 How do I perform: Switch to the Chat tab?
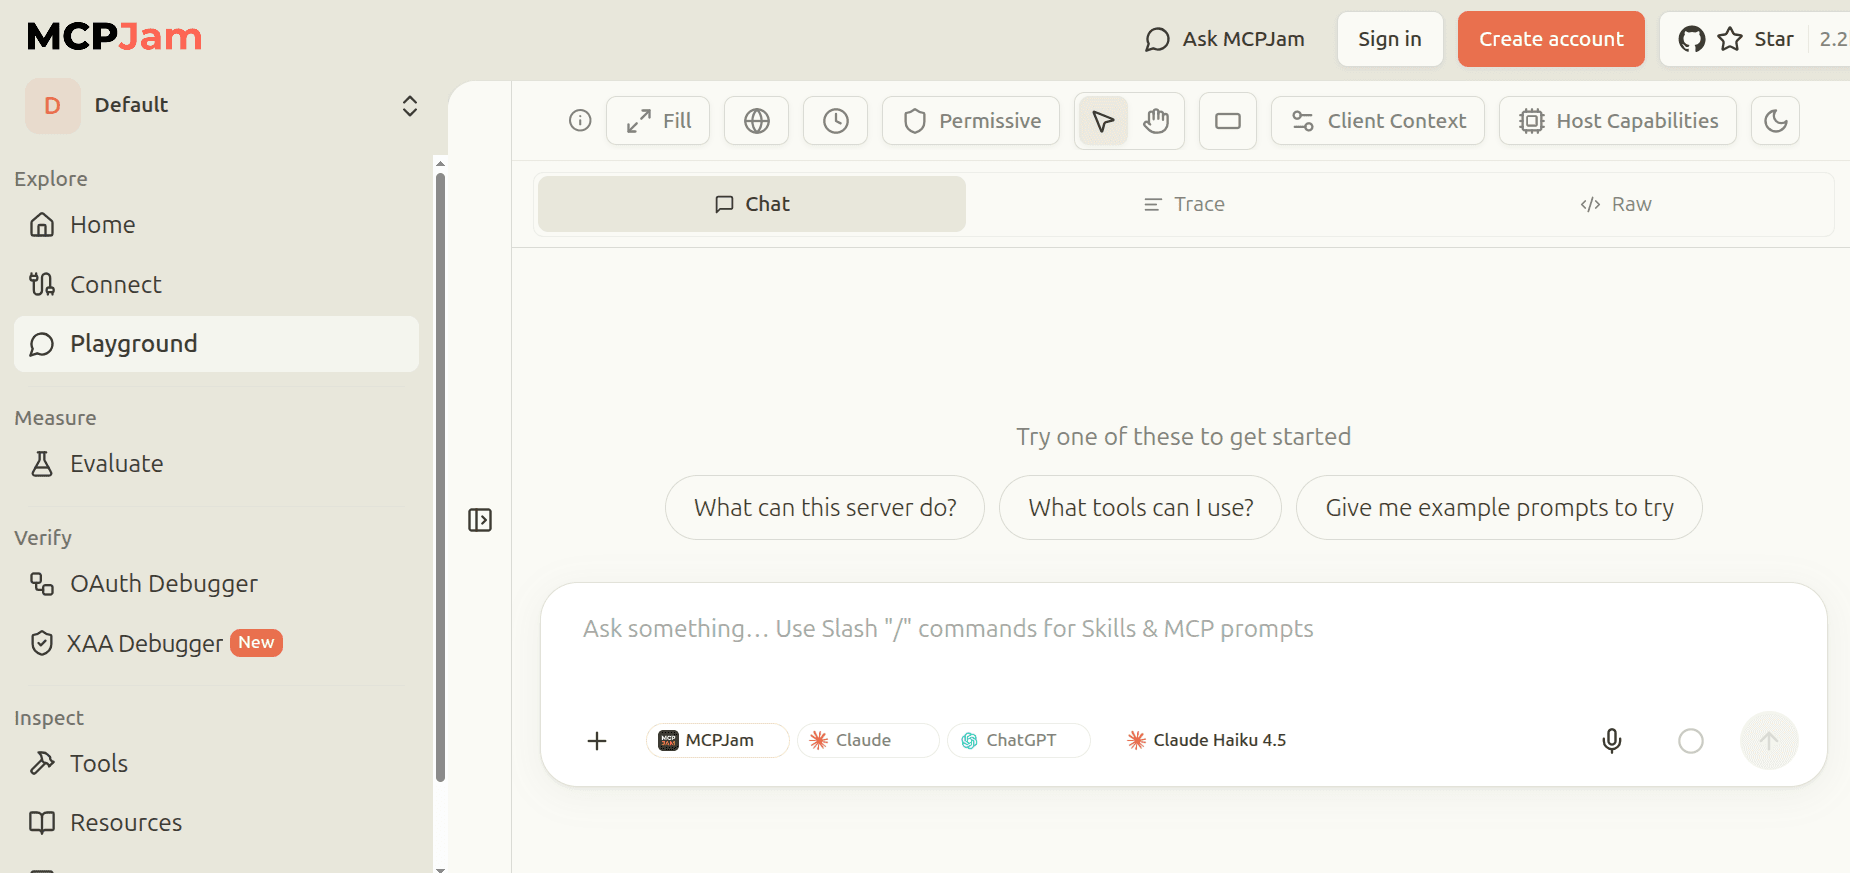pyautogui.click(x=752, y=204)
